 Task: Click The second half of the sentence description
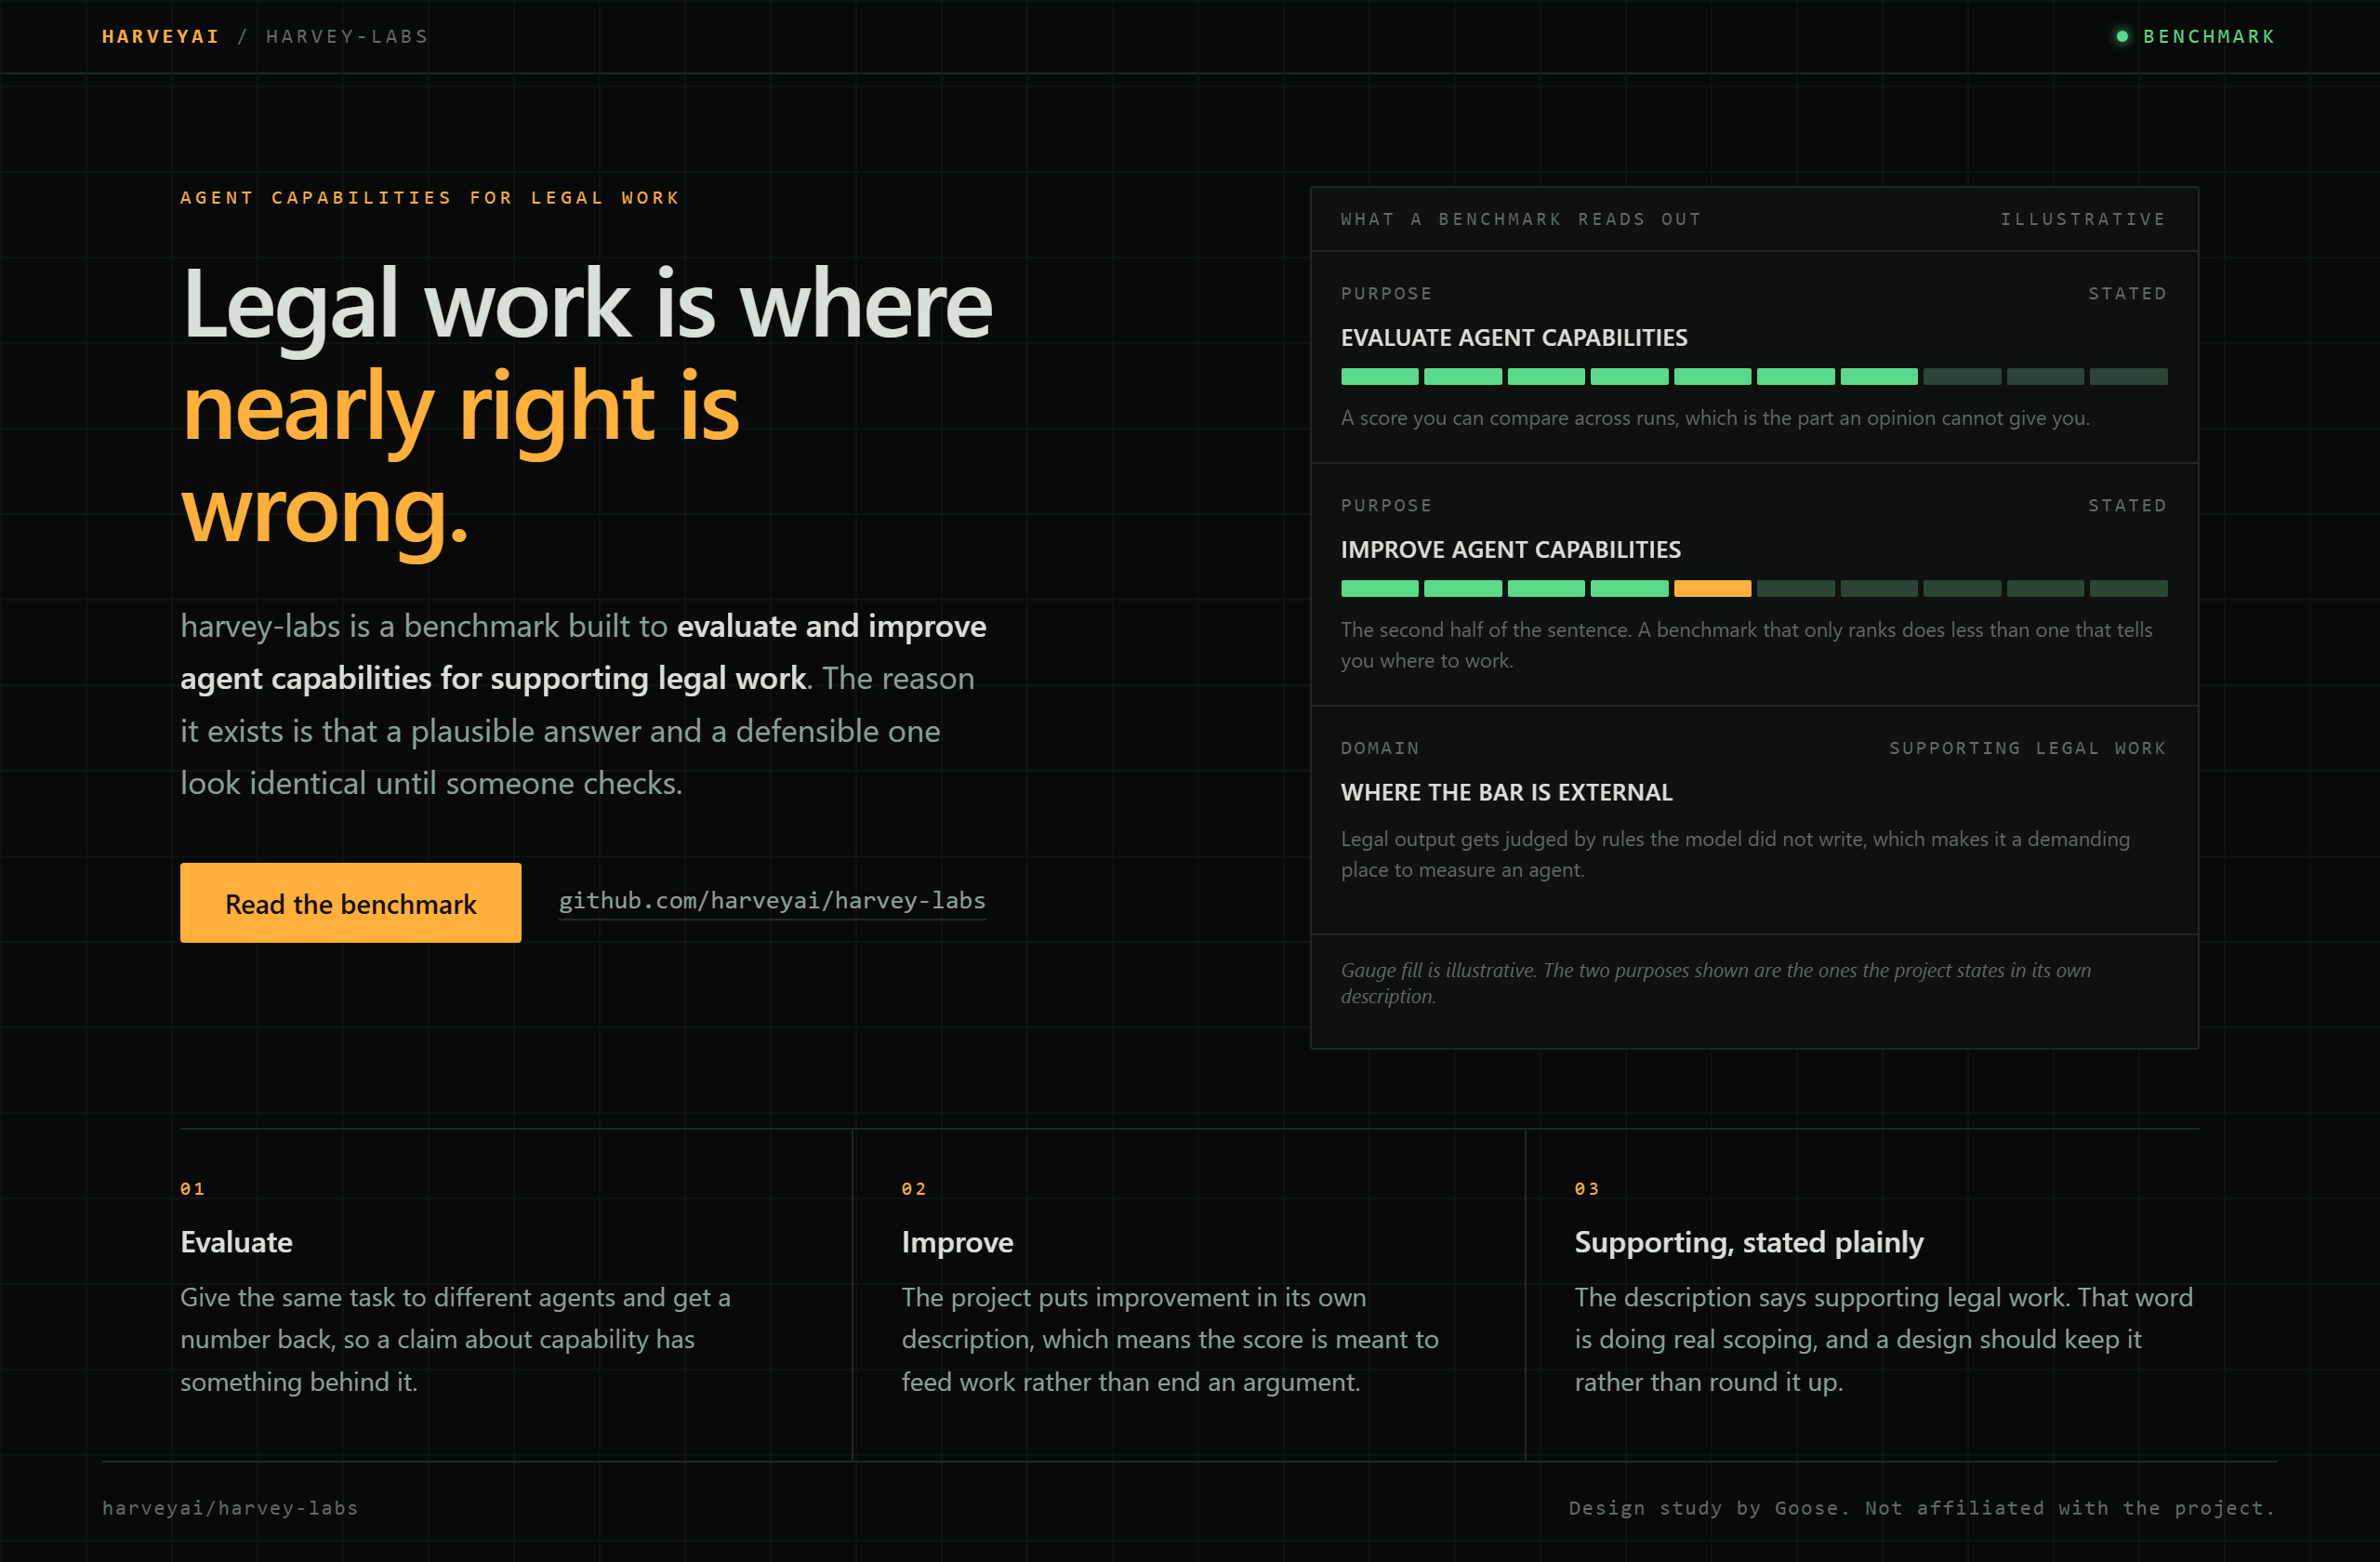point(1747,645)
